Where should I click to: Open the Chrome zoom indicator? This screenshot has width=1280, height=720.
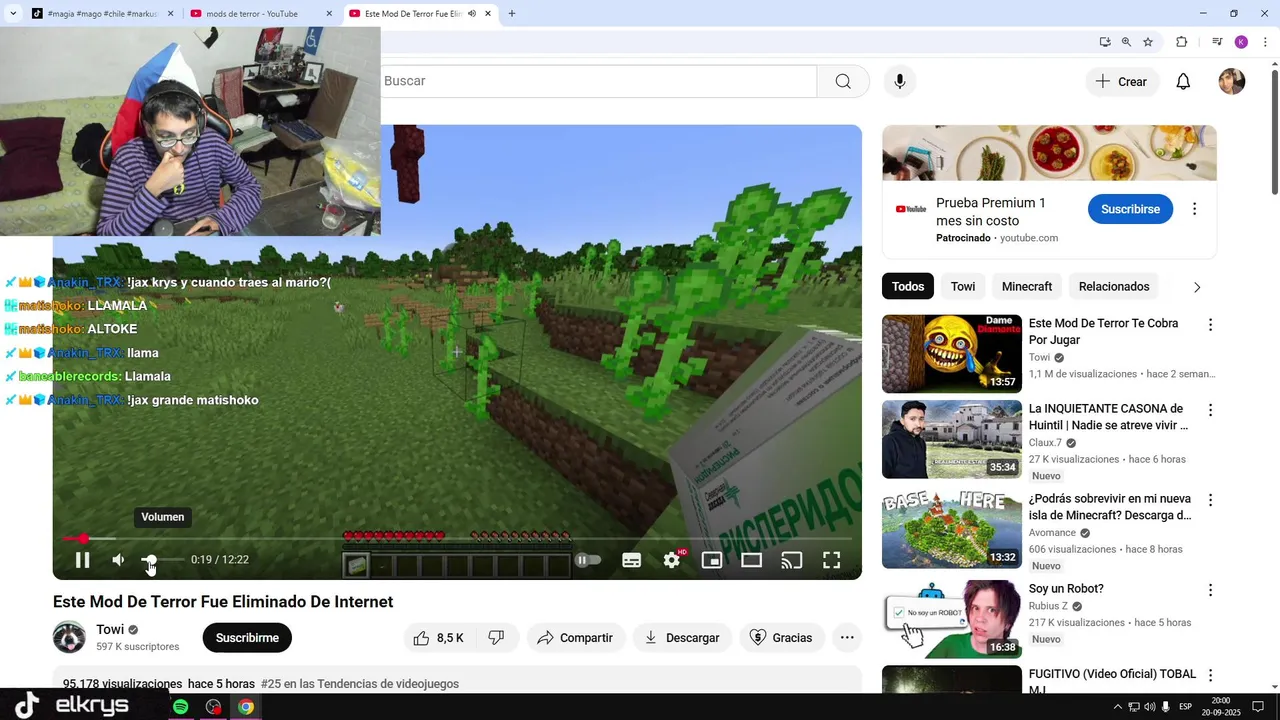click(x=1126, y=42)
